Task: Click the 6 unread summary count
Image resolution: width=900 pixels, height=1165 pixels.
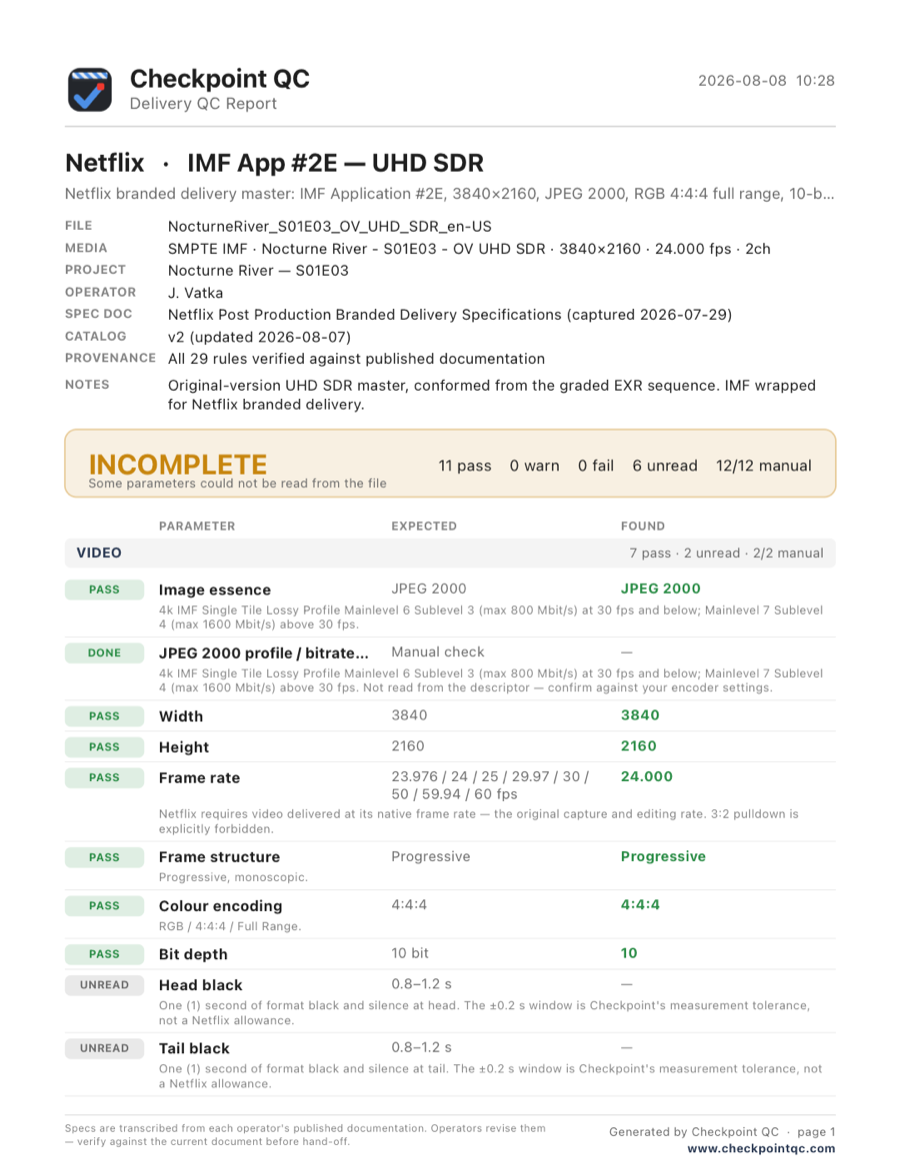Action: point(665,466)
